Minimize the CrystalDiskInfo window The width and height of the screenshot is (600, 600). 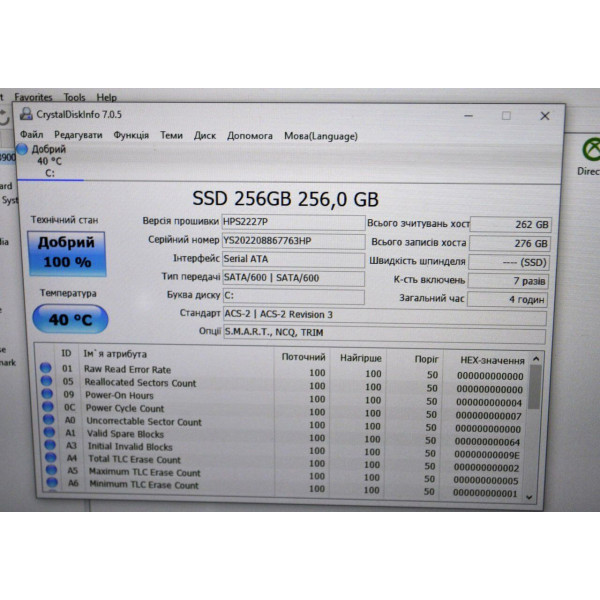pos(468,116)
